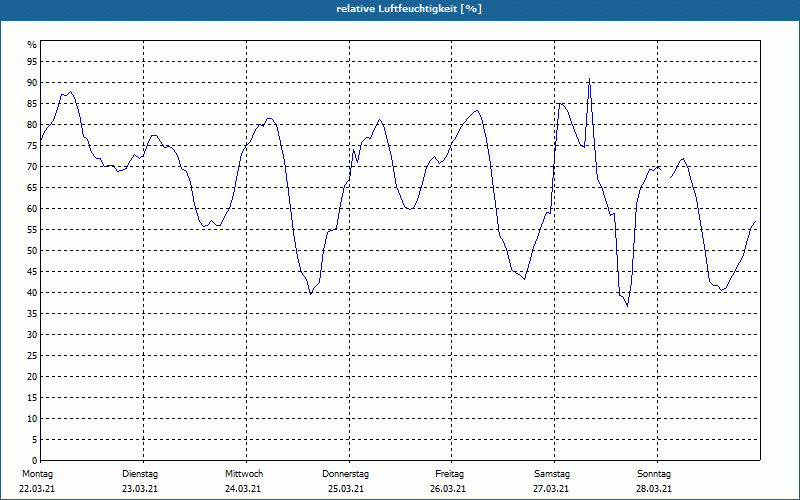Click the y-axis value '30'
The width and height of the screenshot is (800, 500).
[x=32, y=335]
